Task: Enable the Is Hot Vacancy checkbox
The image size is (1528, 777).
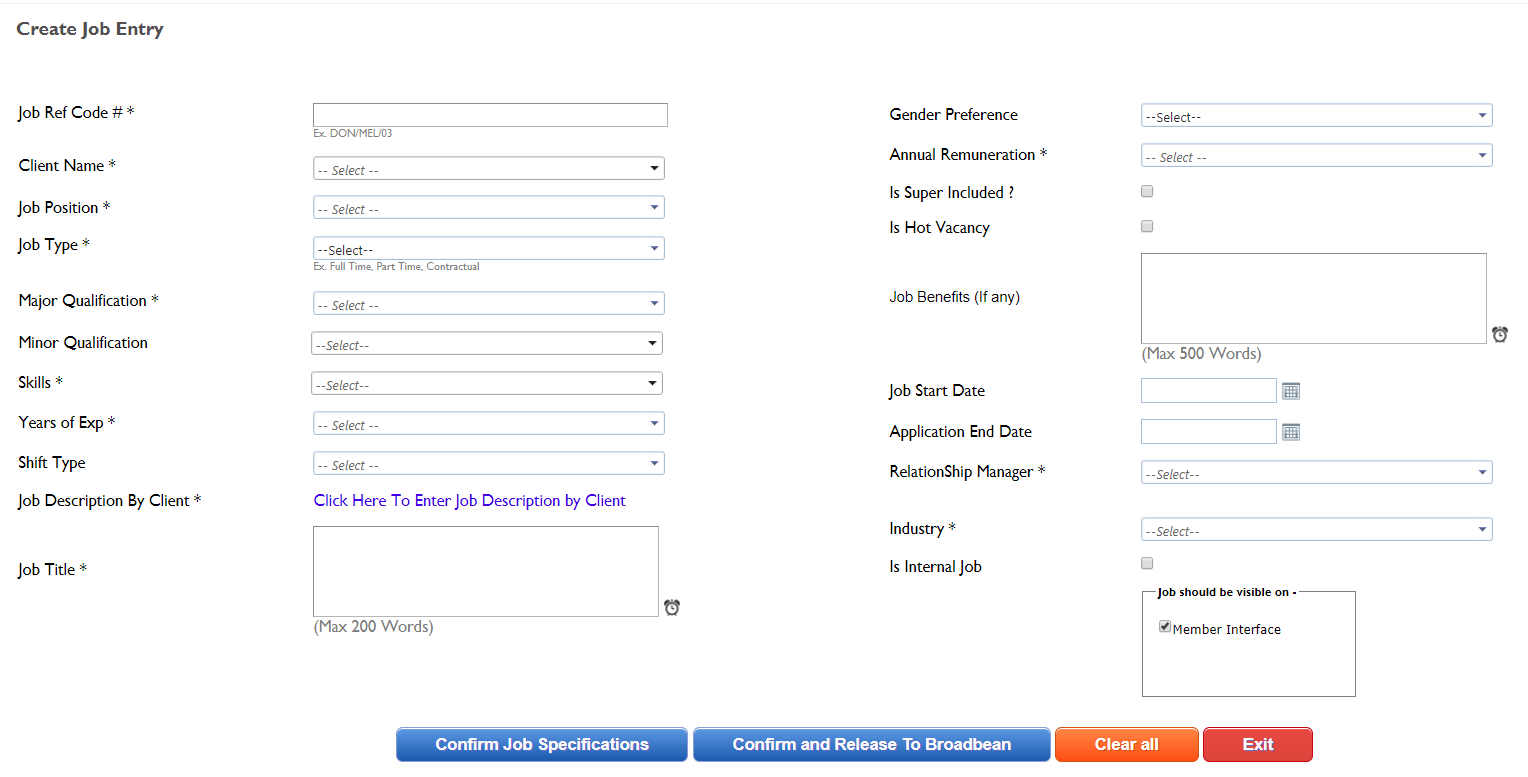Action: click(1147, 226)
